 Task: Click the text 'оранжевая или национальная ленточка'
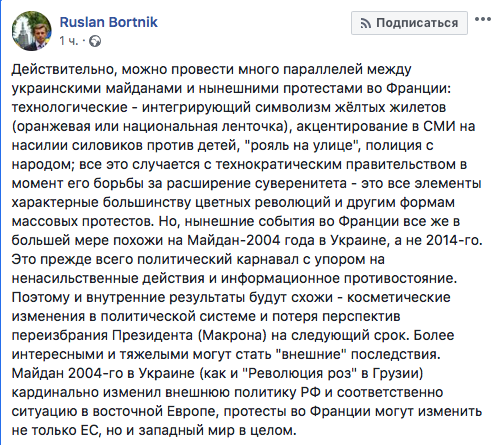point(150,127)
